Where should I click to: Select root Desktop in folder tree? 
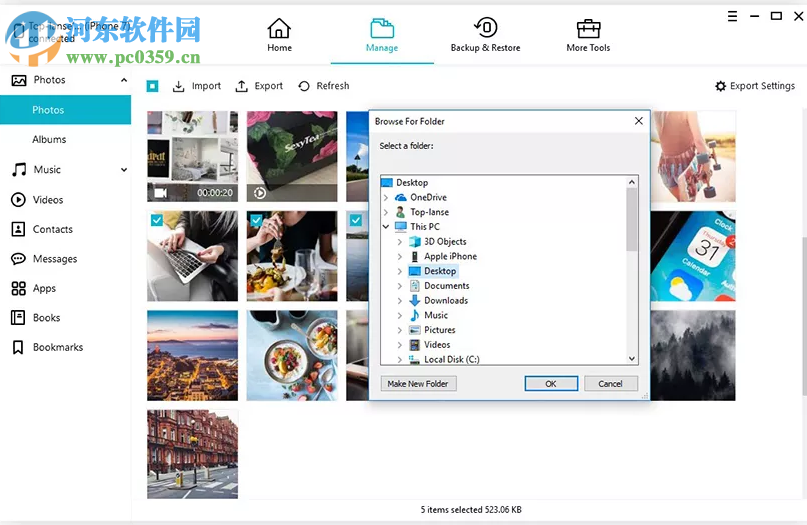[412, 183]
